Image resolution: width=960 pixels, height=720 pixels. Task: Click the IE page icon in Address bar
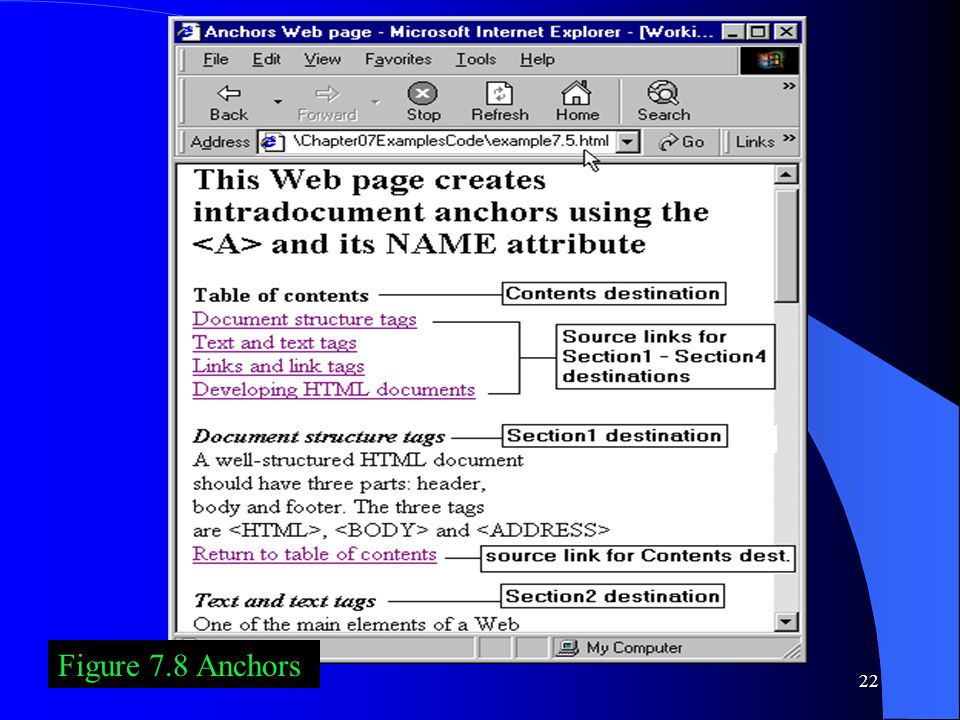point(271,142)
